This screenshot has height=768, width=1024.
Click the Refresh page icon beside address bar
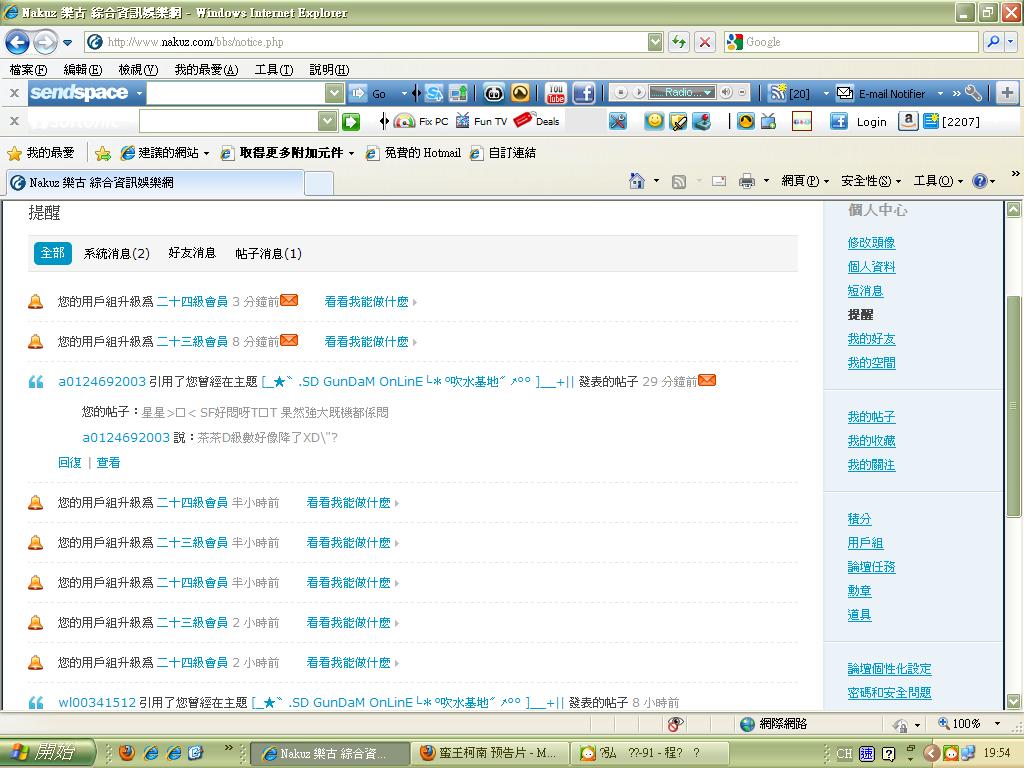tap(679, 42)
